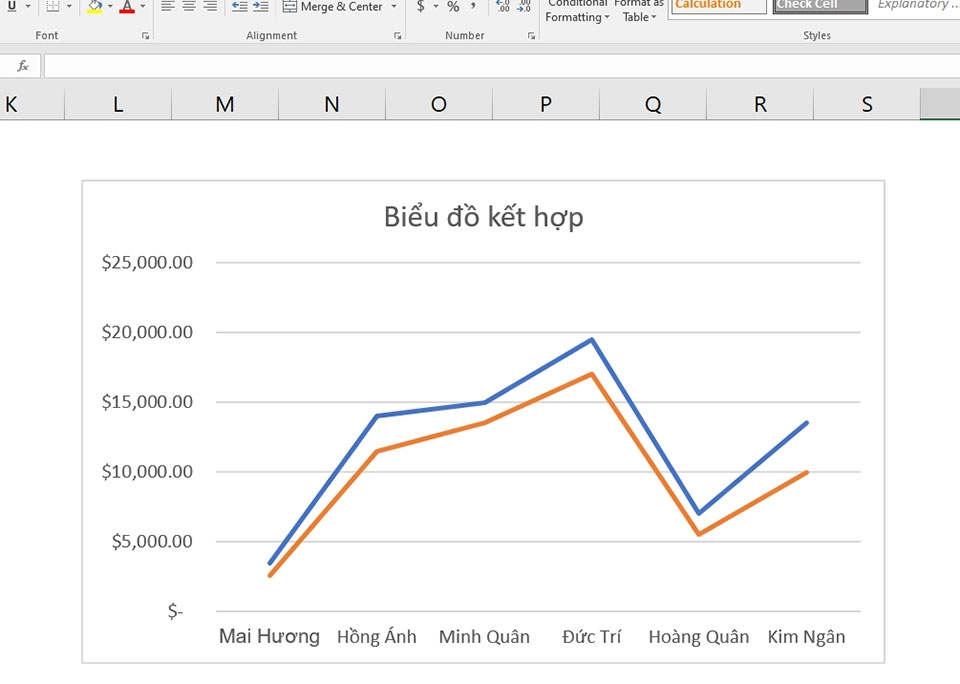The height and width of the screenshot is (684, 960).
Task: Open the accounting format dropdown arrow
Action: (436, 7)
